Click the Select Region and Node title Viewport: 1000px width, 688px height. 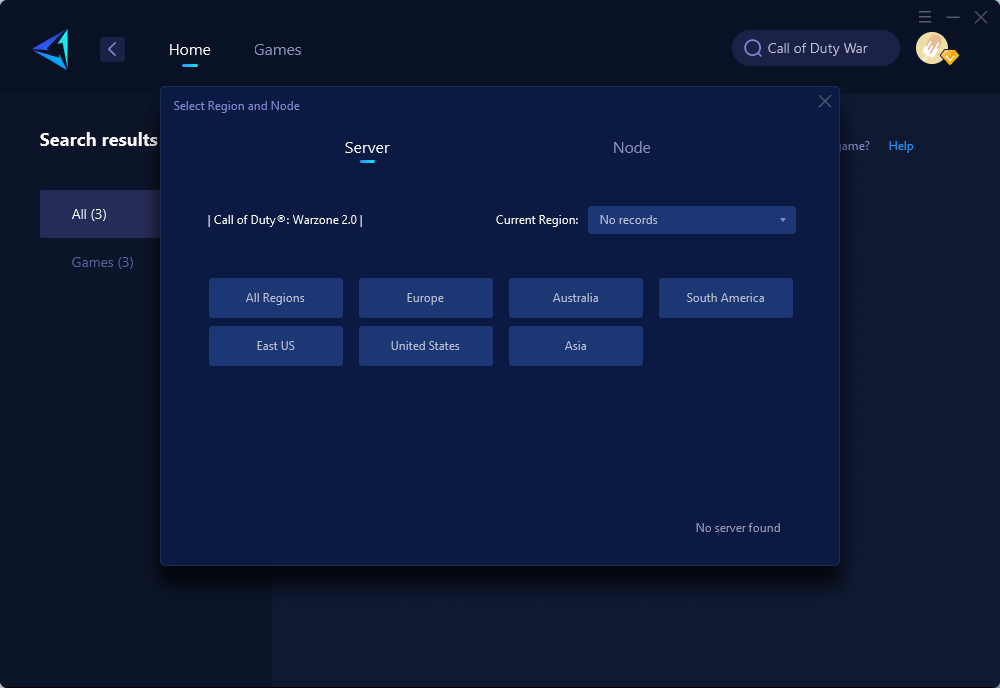pos(237,106)
